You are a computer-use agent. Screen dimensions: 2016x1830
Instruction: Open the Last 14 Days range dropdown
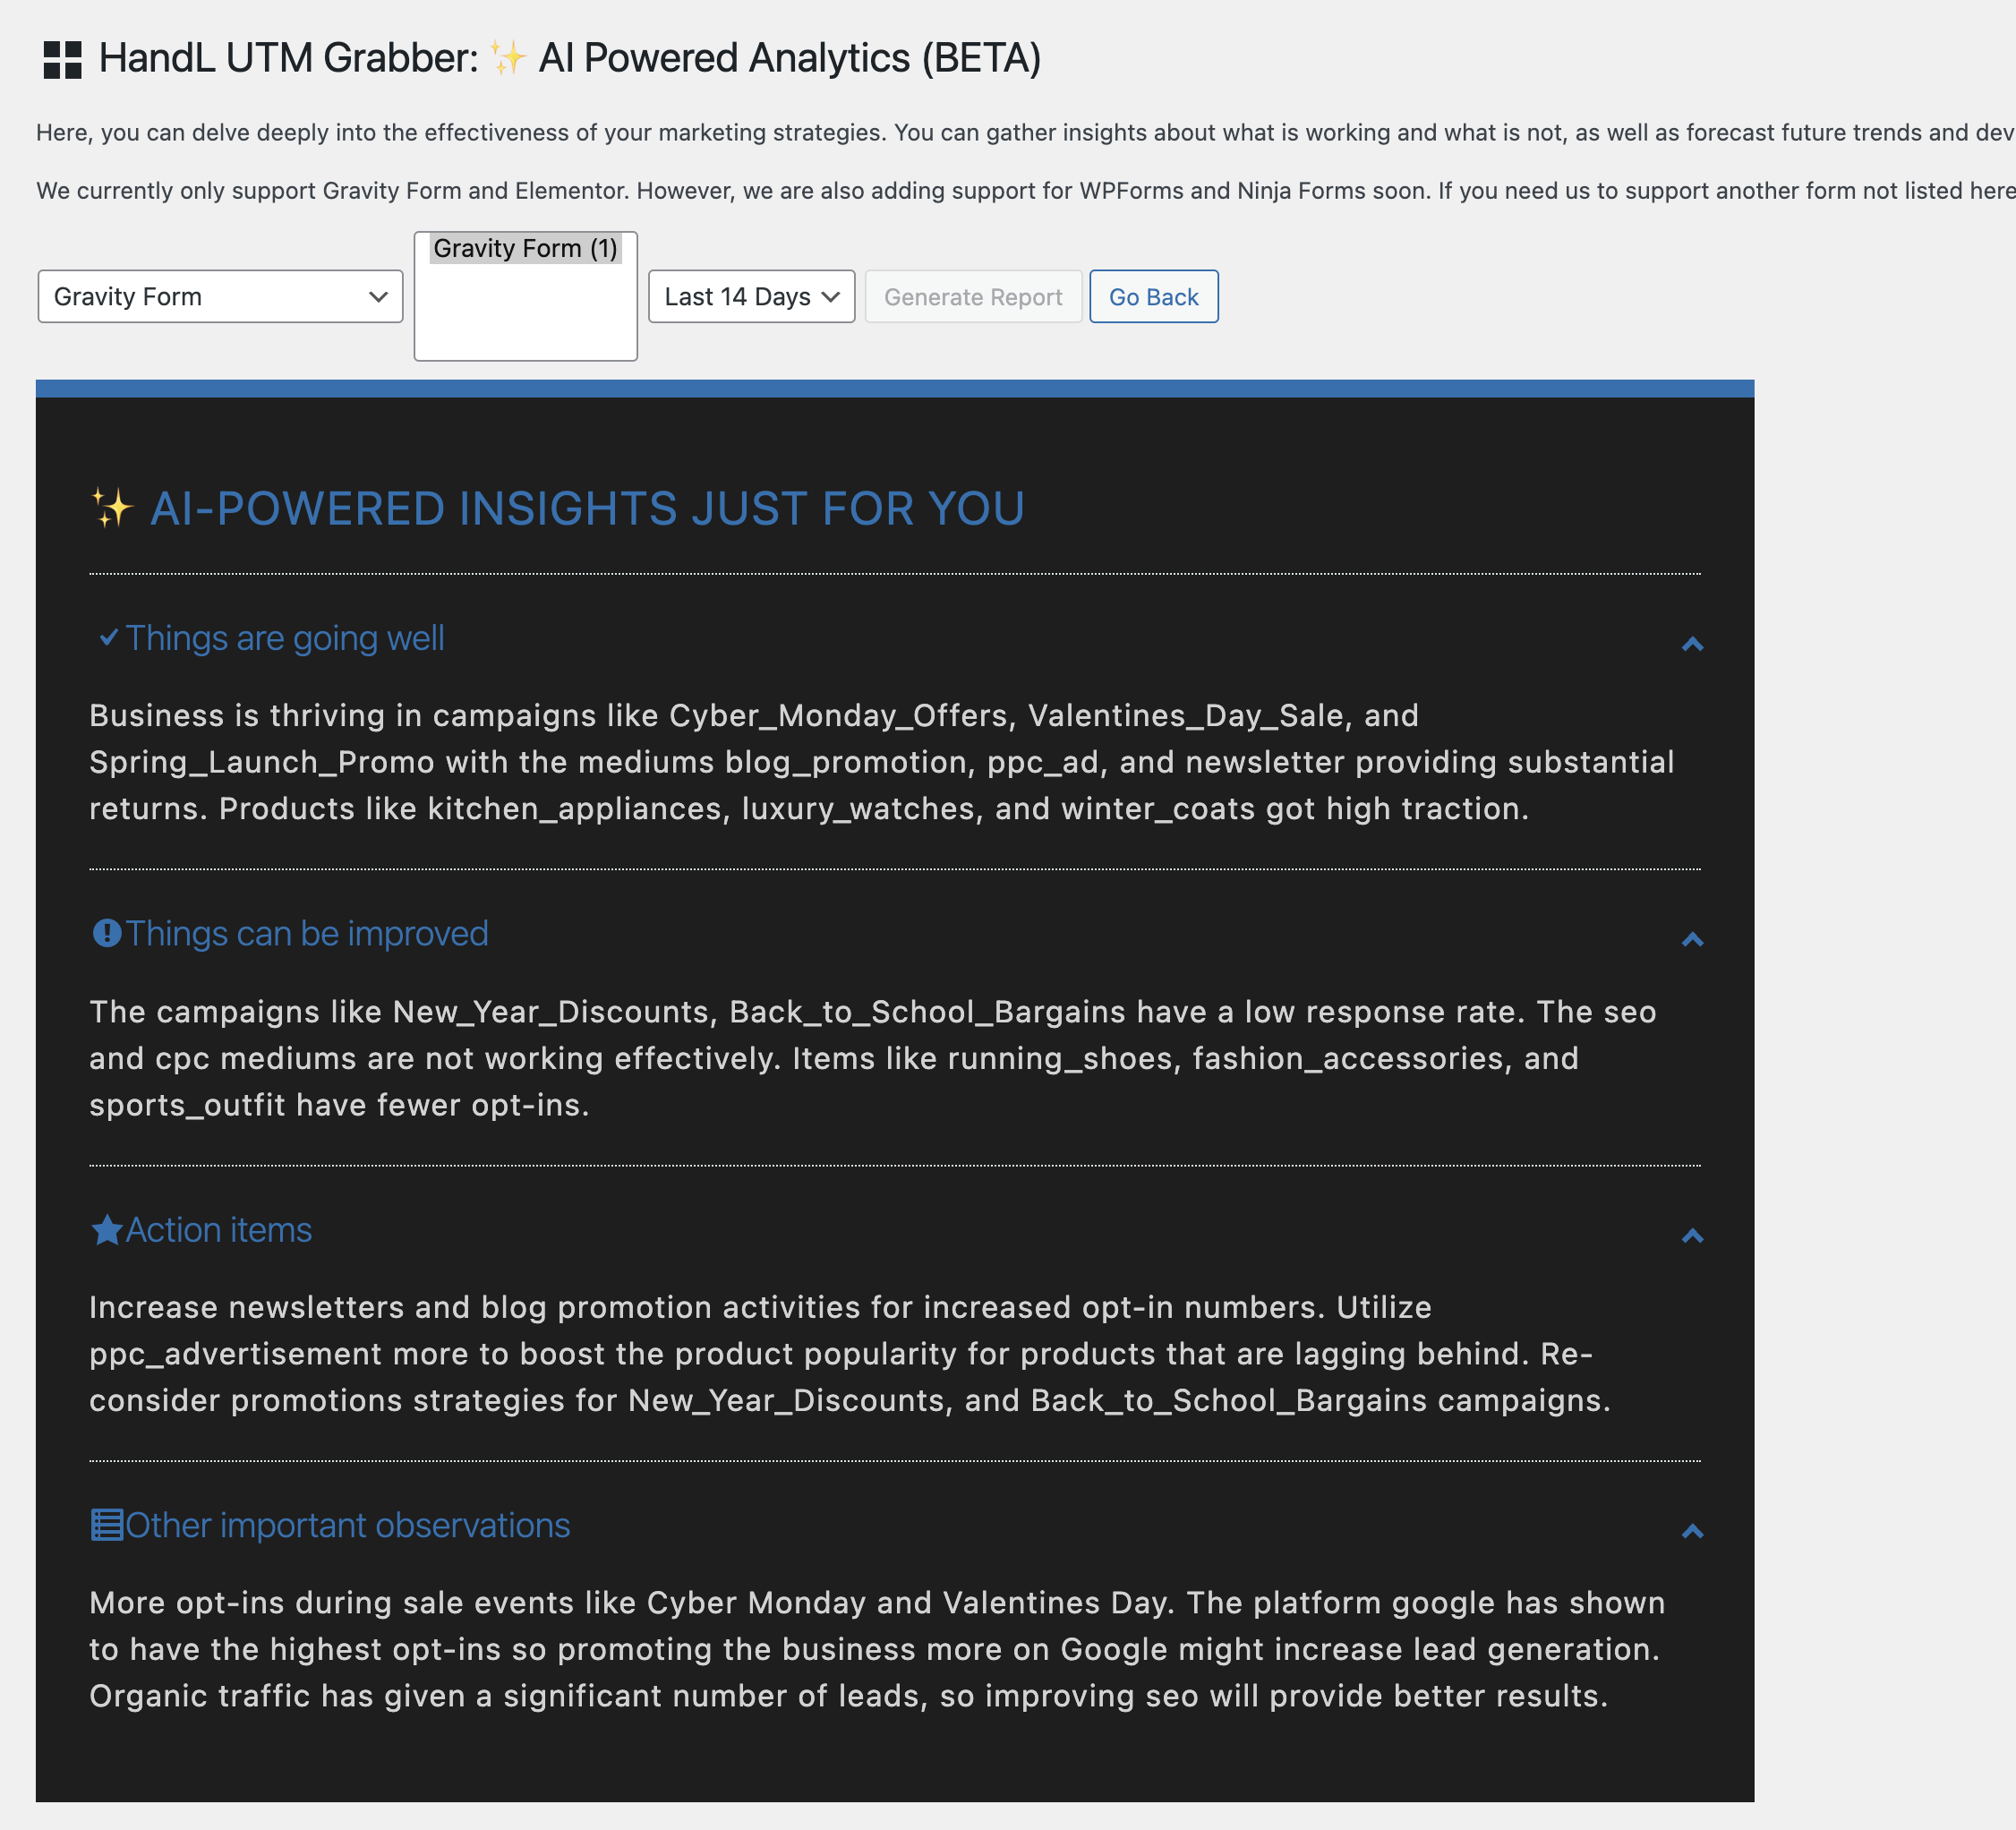coord(751,297)
